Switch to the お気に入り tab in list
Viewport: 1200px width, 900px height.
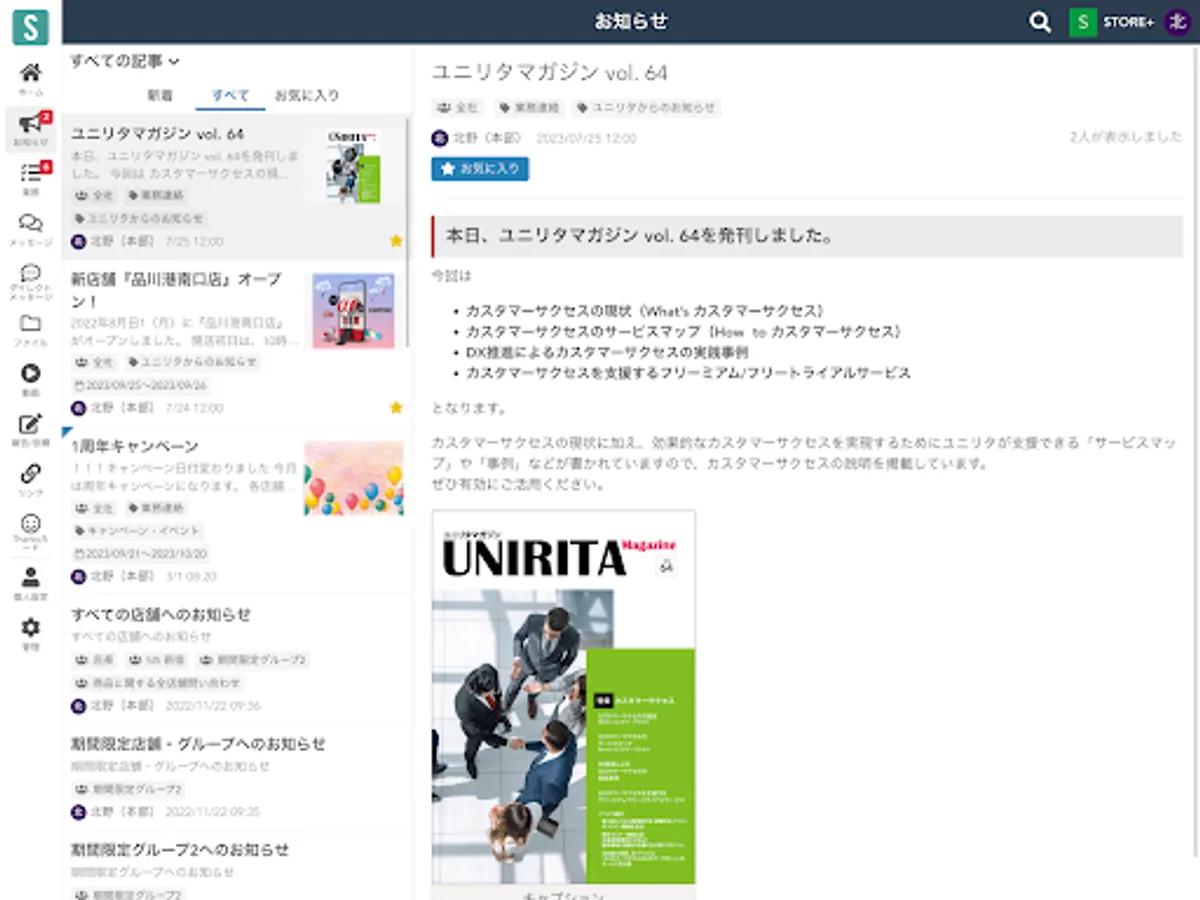(x=307, y=95)
